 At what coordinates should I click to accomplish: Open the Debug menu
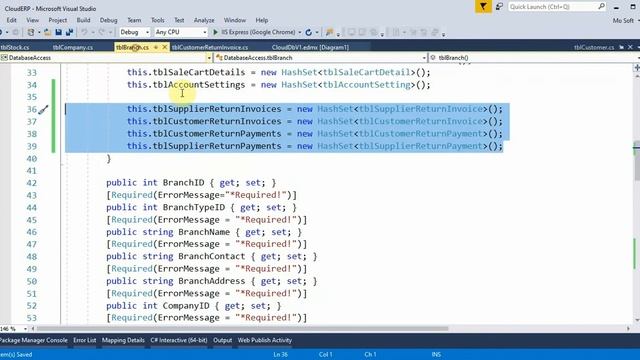(x=109, y=20)
